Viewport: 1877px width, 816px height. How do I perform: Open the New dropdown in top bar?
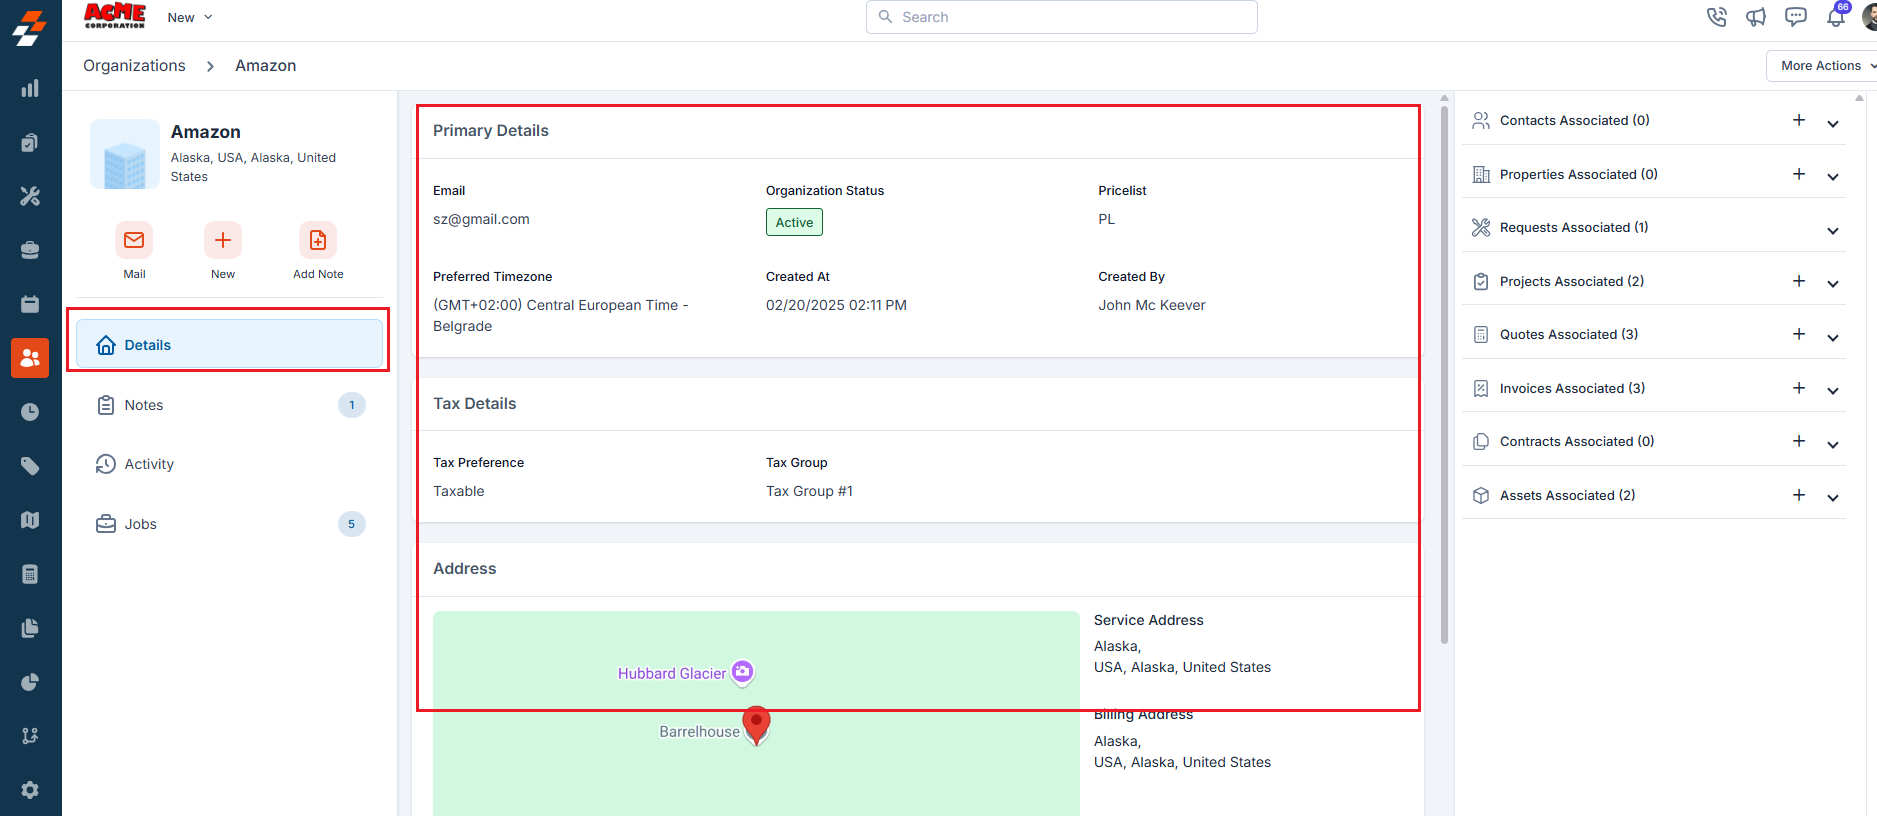[x=190, y=17]
